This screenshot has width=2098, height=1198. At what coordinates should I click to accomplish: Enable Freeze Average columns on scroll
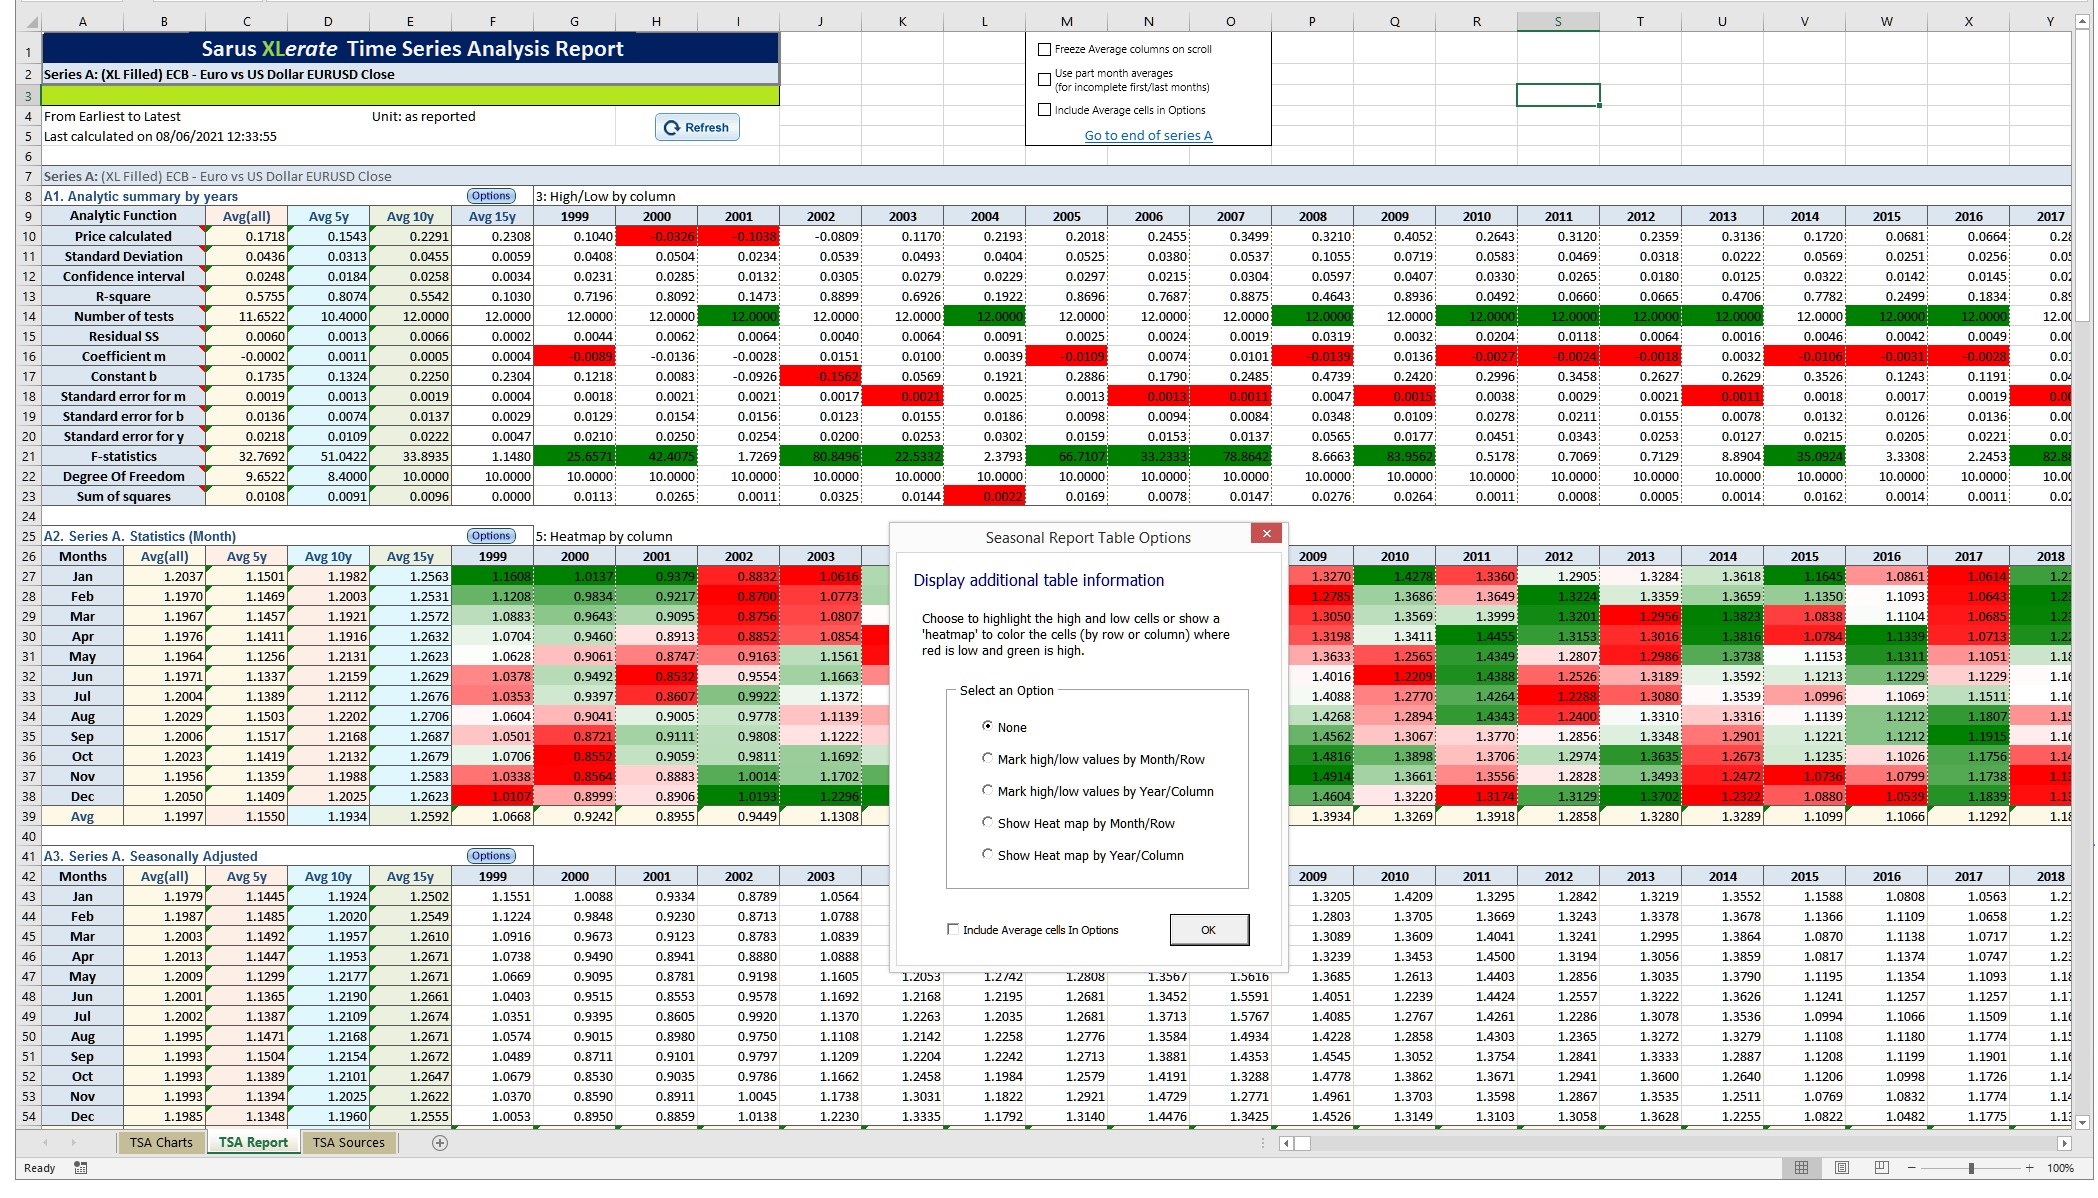tap(1045, 49)
